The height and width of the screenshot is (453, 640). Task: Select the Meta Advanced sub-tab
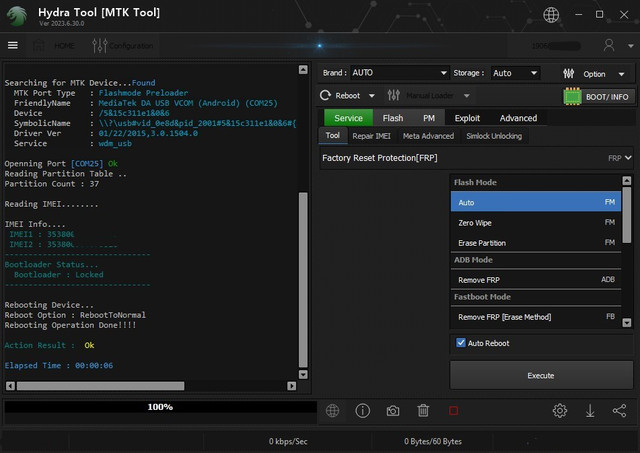click(428, 136)
